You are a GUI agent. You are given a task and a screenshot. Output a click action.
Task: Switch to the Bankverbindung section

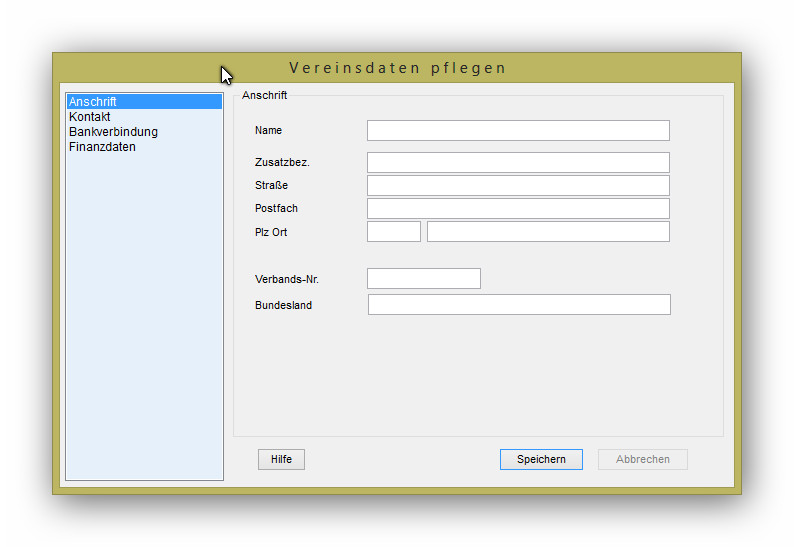point(113,132)
